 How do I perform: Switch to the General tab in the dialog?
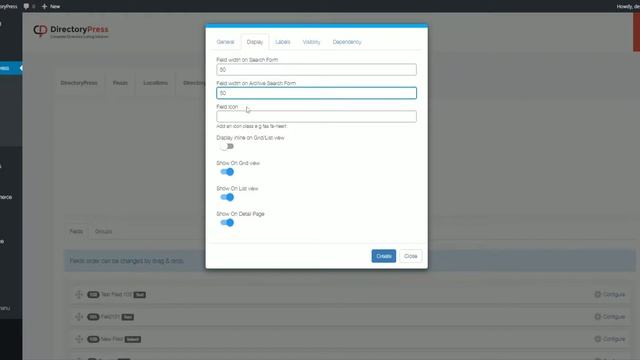tap(225, 42)
